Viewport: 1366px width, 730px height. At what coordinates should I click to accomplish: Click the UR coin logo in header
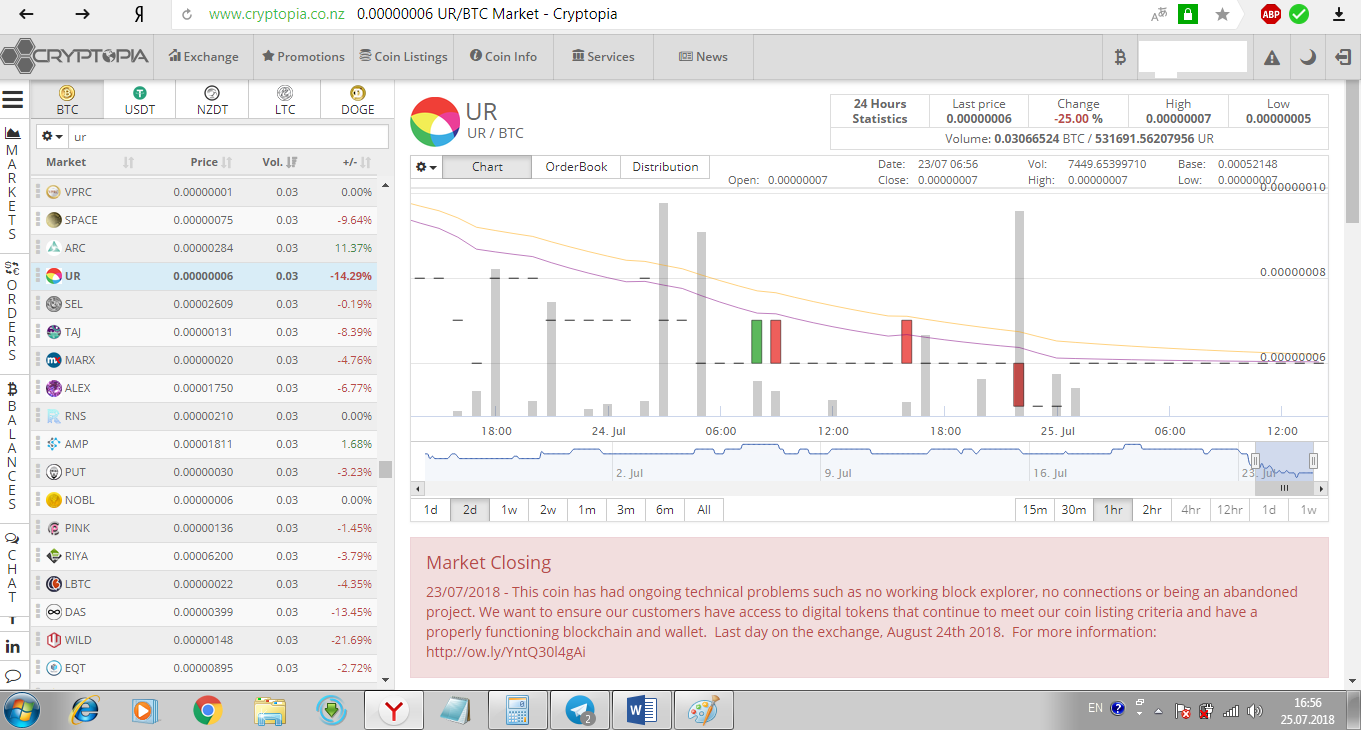[x=435, y=121]
